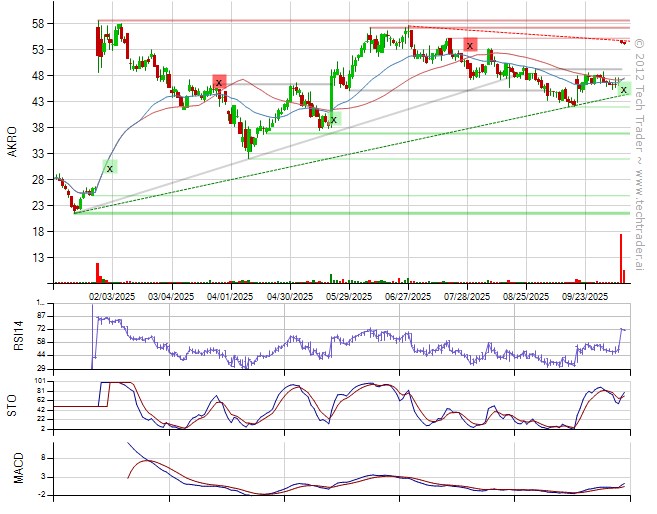Click the red X sell marker near 04/01/2025
This screenshot has height=514, width=657.
pyautogui.click(x=219, y=82)
